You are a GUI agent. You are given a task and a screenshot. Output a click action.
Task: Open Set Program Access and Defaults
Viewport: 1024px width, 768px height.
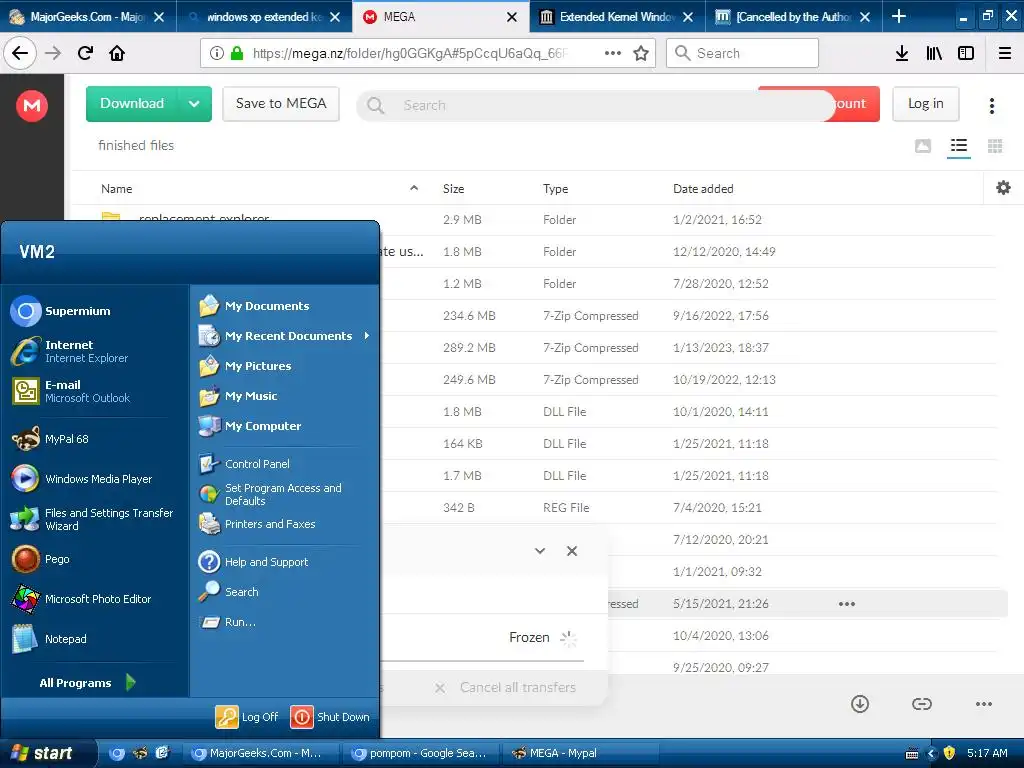coord(270,494)
